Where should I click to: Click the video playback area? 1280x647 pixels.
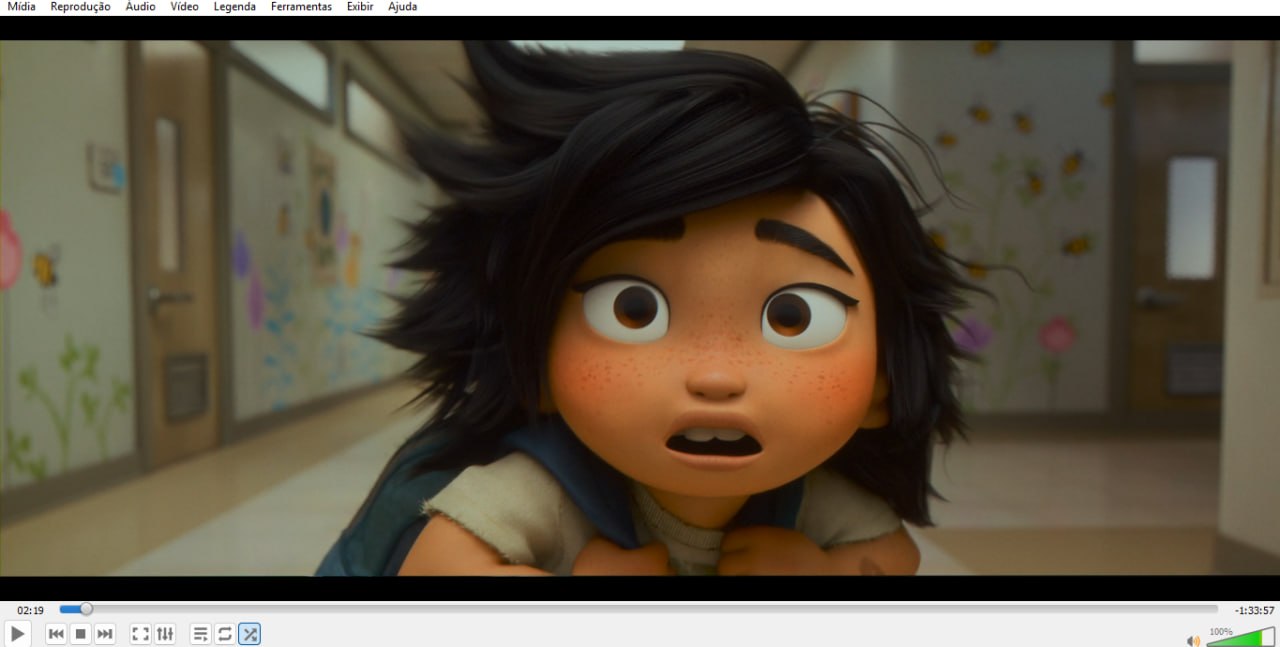coord(640,308)
